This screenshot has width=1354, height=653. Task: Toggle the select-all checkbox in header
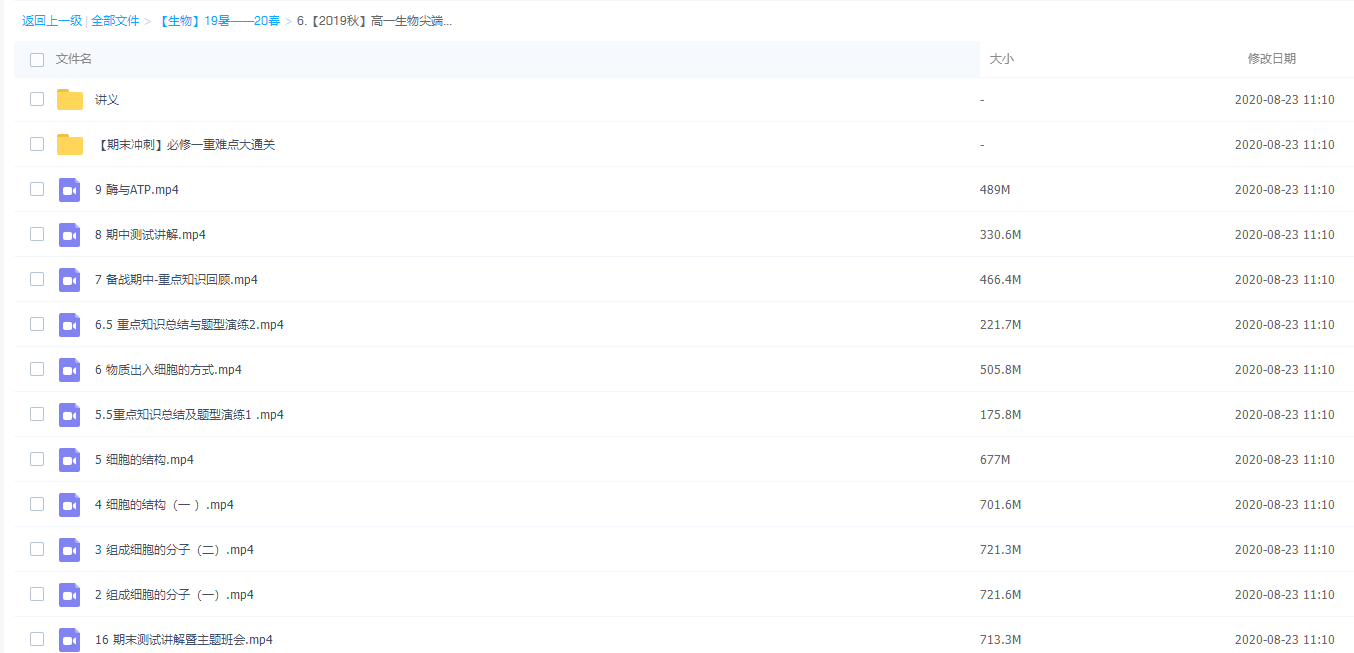click(x=37, y=60)
